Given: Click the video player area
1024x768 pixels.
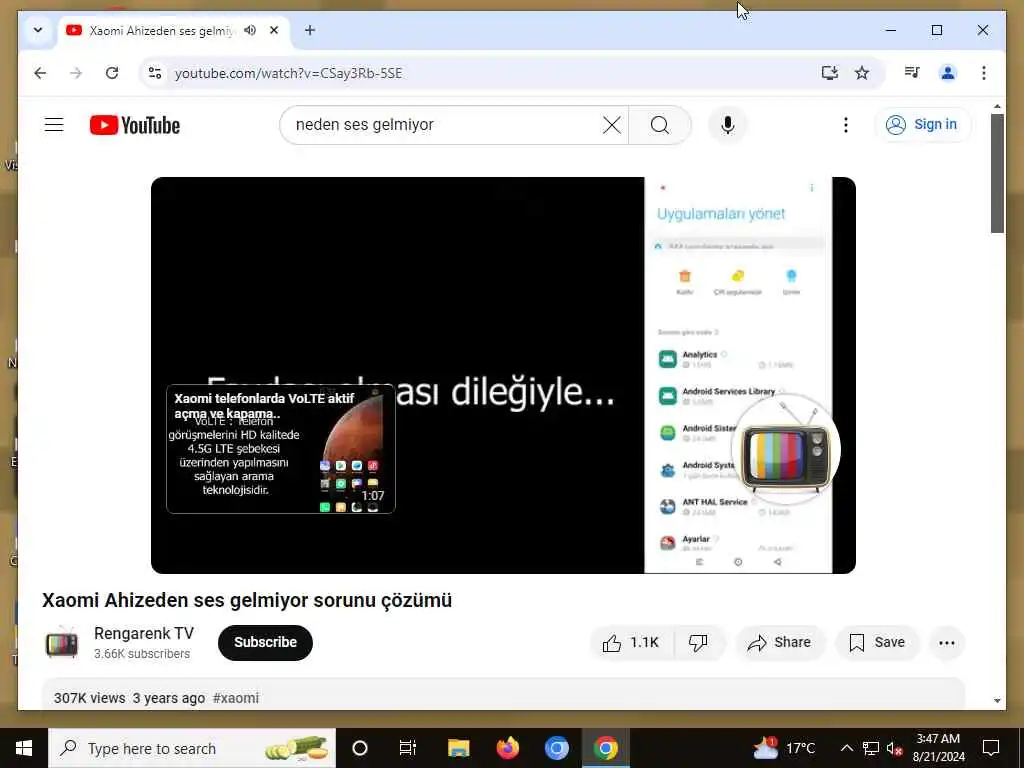Looking at the screenshot, I should [x=503, y=376].
